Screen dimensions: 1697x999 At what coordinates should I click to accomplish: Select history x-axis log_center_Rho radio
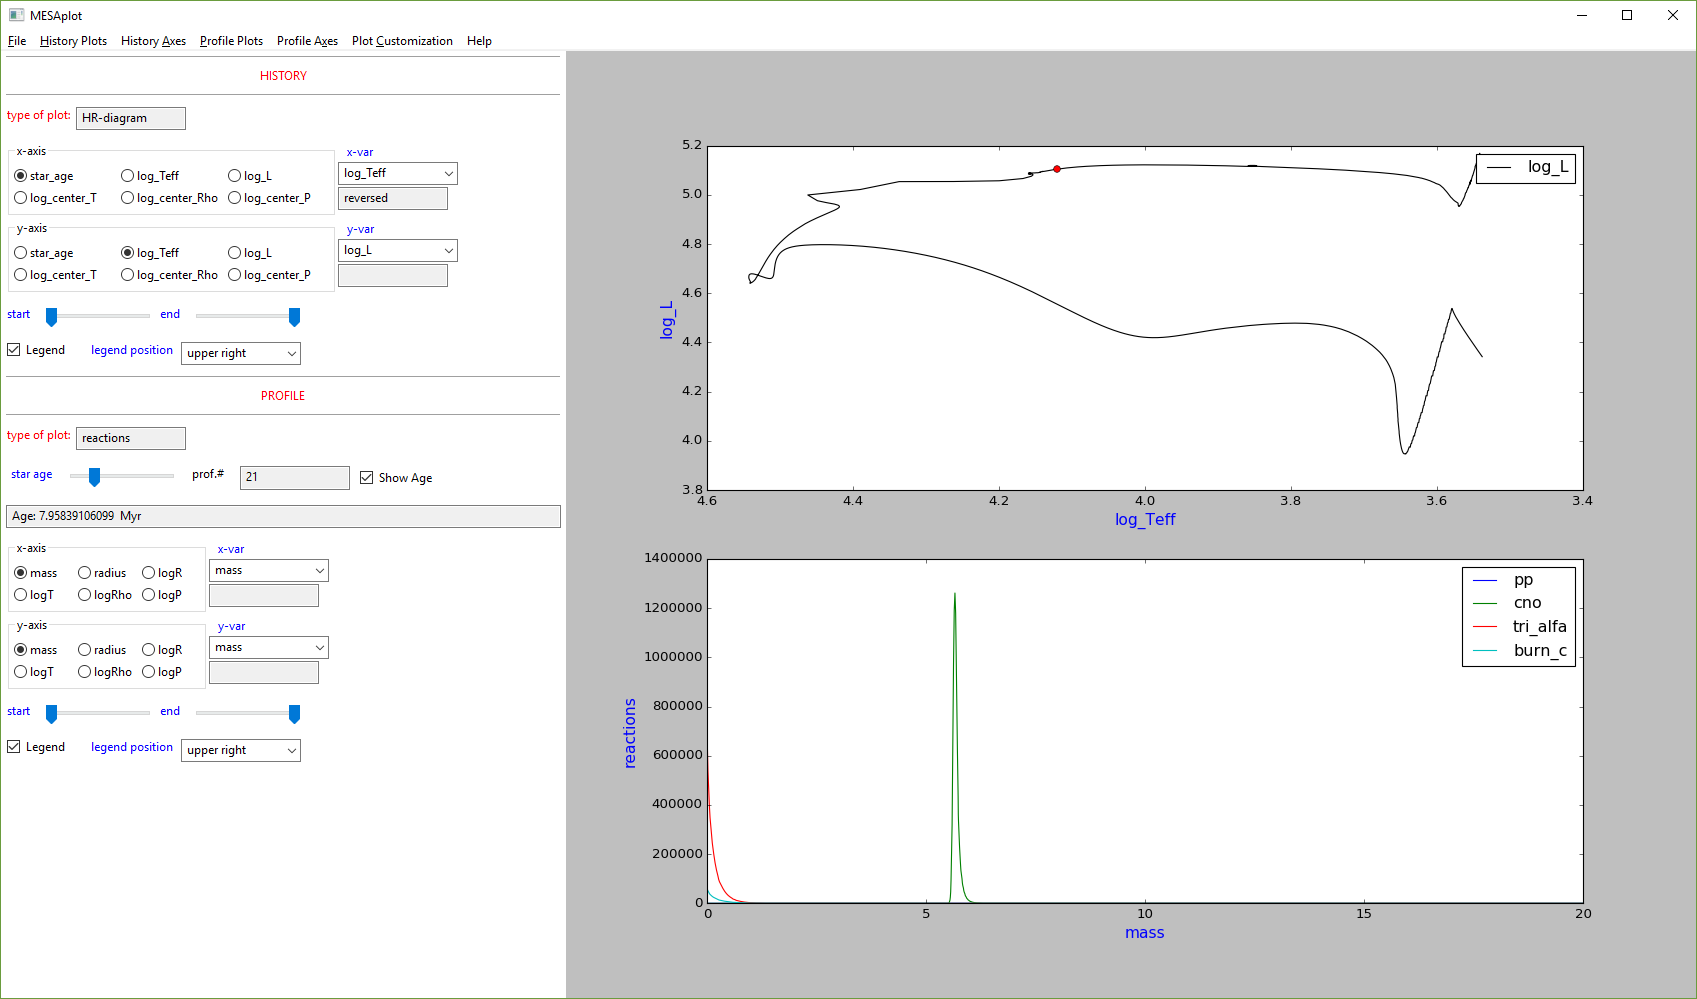[x=127, y=198]
